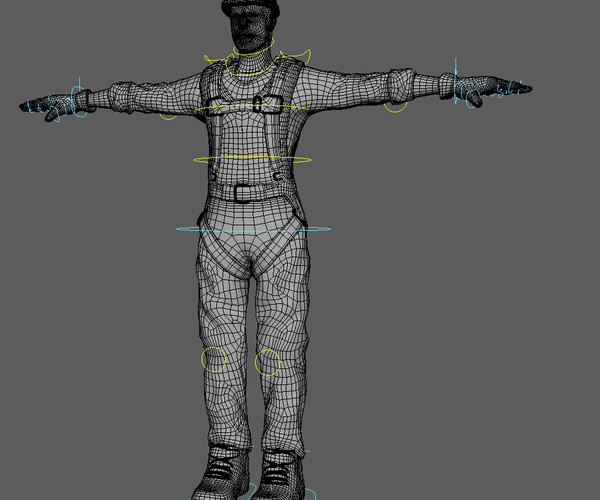The width and height of the screenshot is (600, 500).
Task: Pick the yellow elbow control arc under screen-right arm
Action: point(395,107)
